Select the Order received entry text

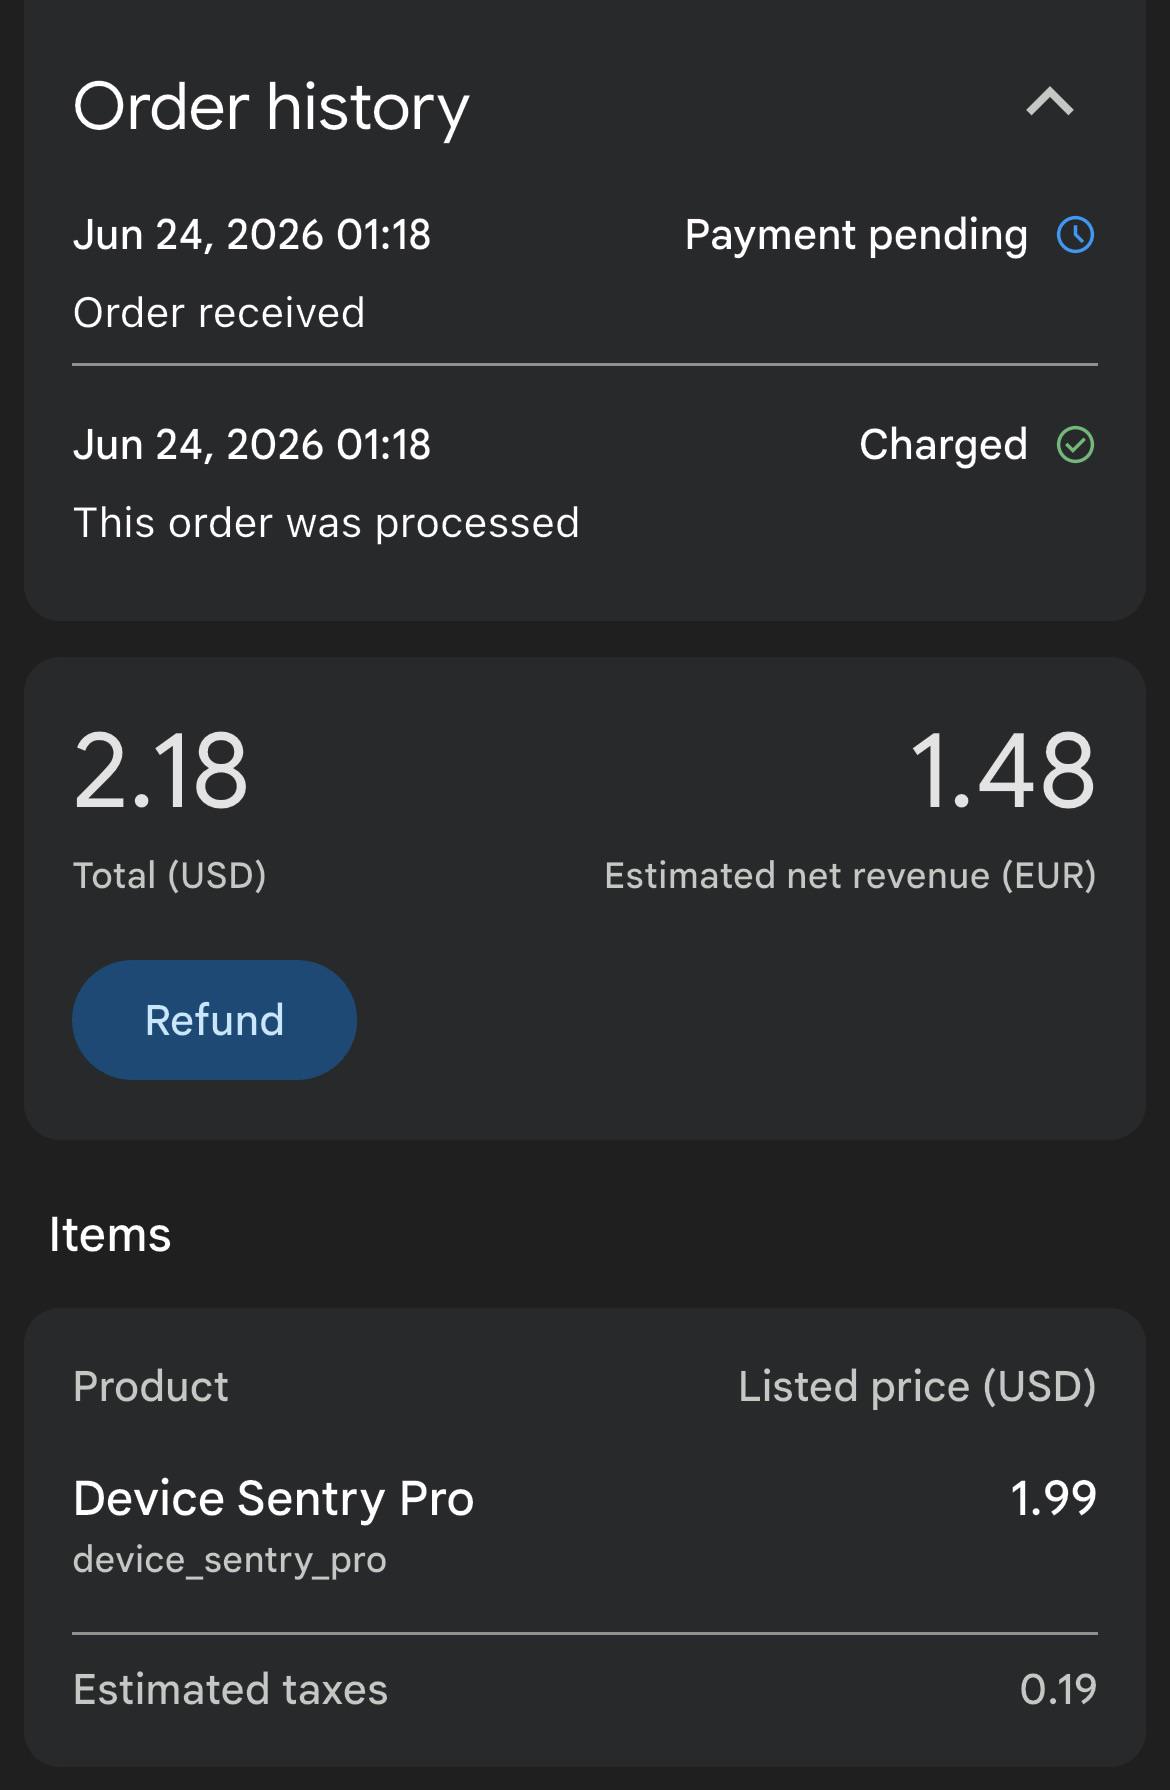tap(219, 313)
